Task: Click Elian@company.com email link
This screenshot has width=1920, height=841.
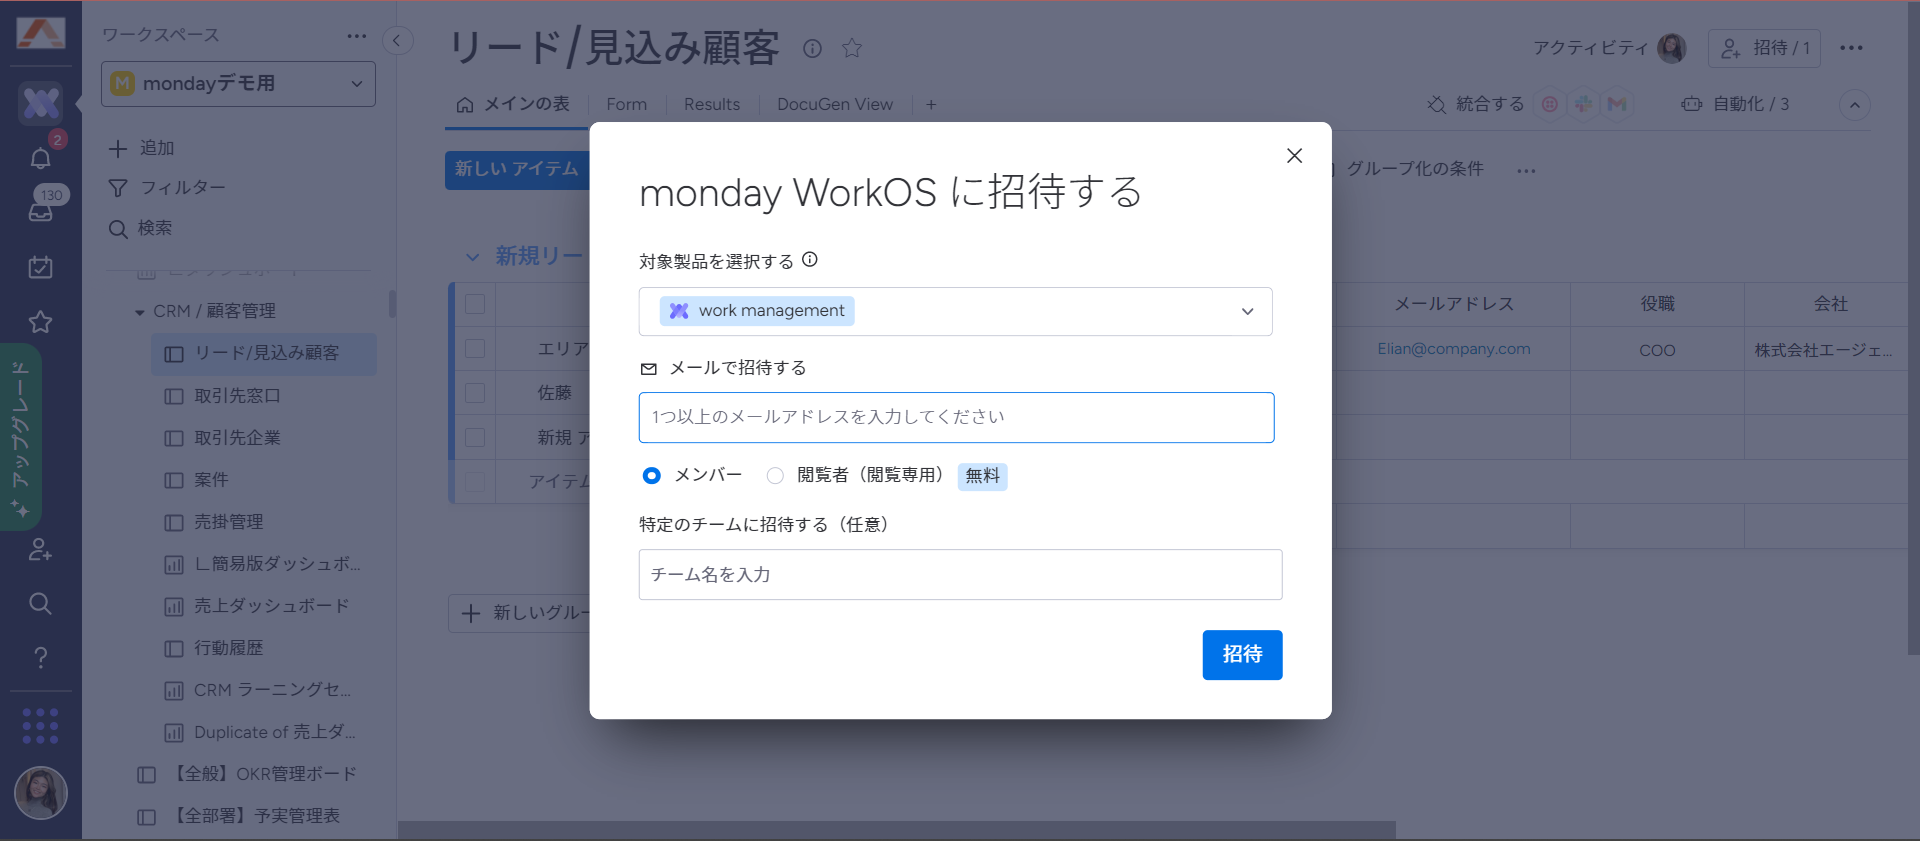Action: click(x=1453, y=349)
